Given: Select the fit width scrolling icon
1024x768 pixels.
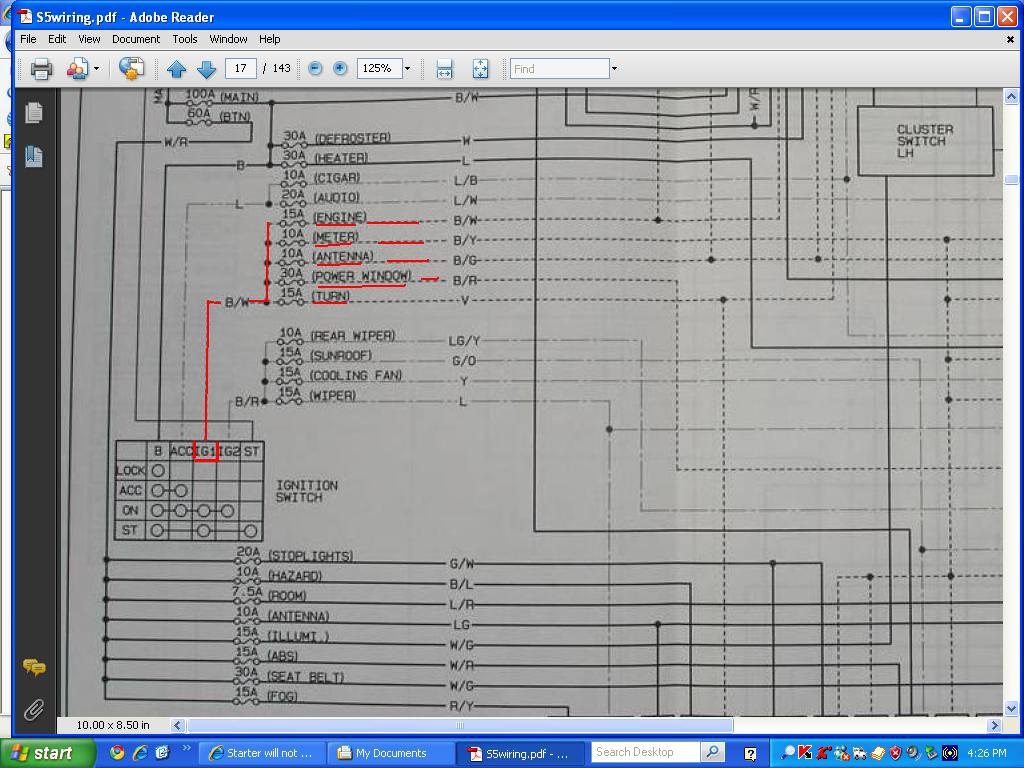Looking at the screenshot, I should 445,69.
